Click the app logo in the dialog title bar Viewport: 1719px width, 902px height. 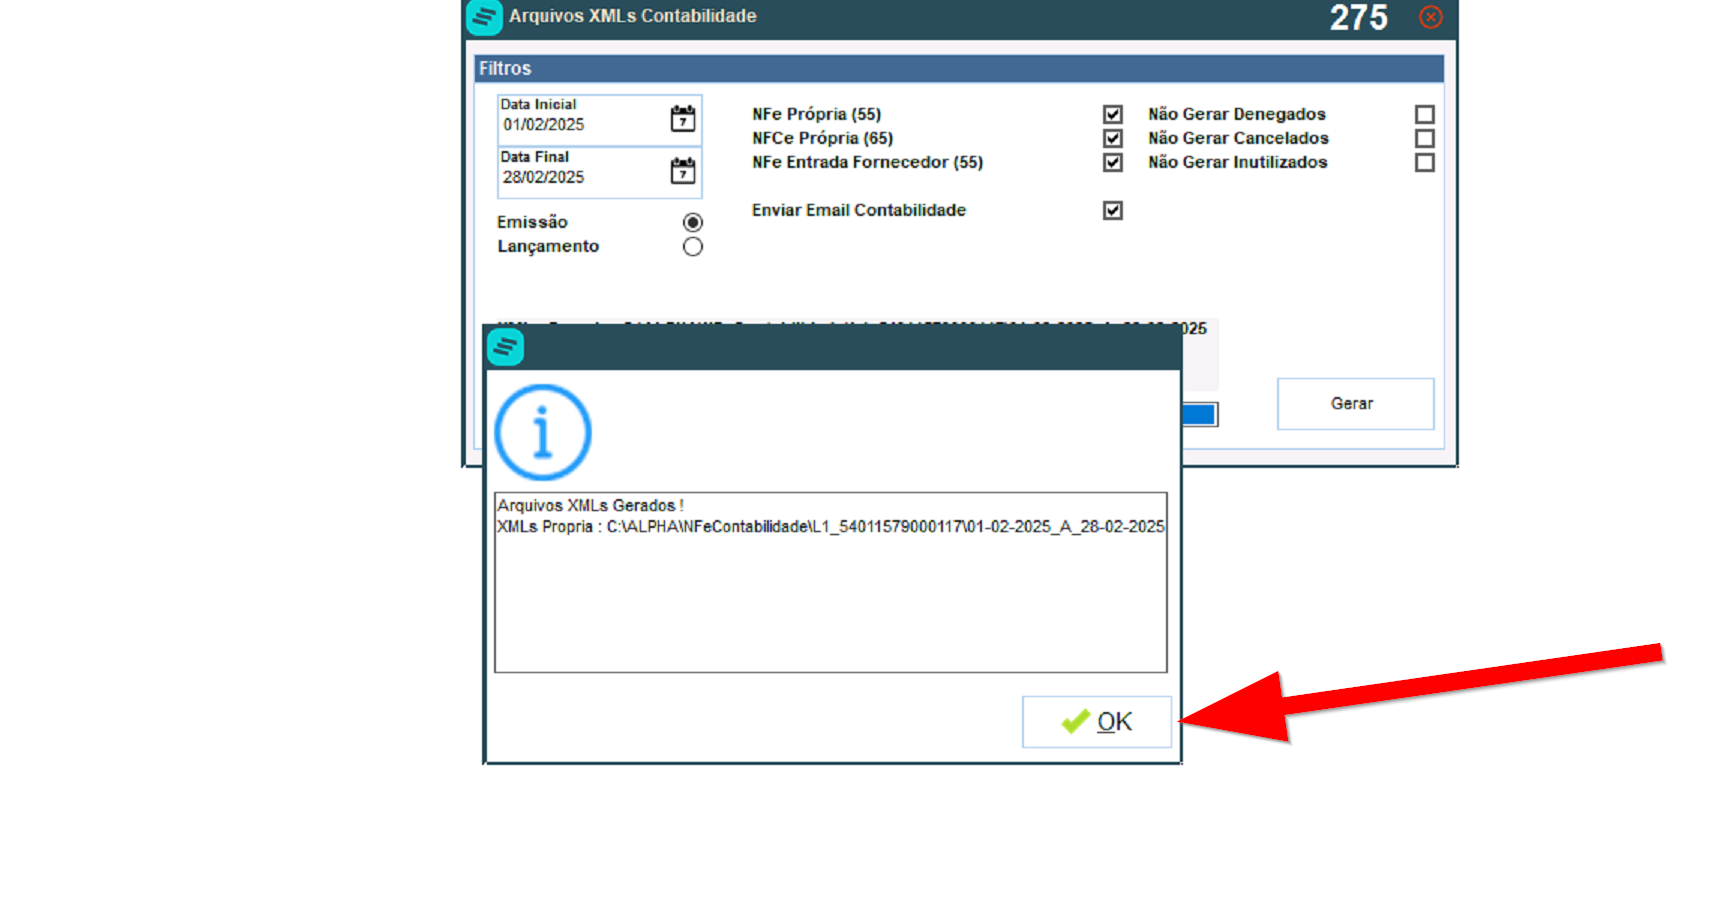tap(505, 347)
